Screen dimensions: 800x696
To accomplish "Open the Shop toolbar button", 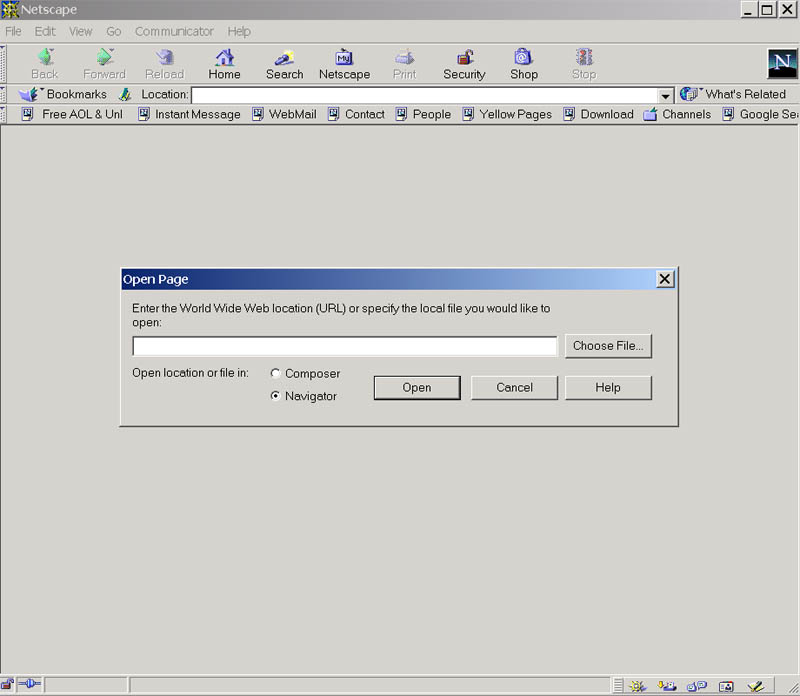I will click(524, 64).
